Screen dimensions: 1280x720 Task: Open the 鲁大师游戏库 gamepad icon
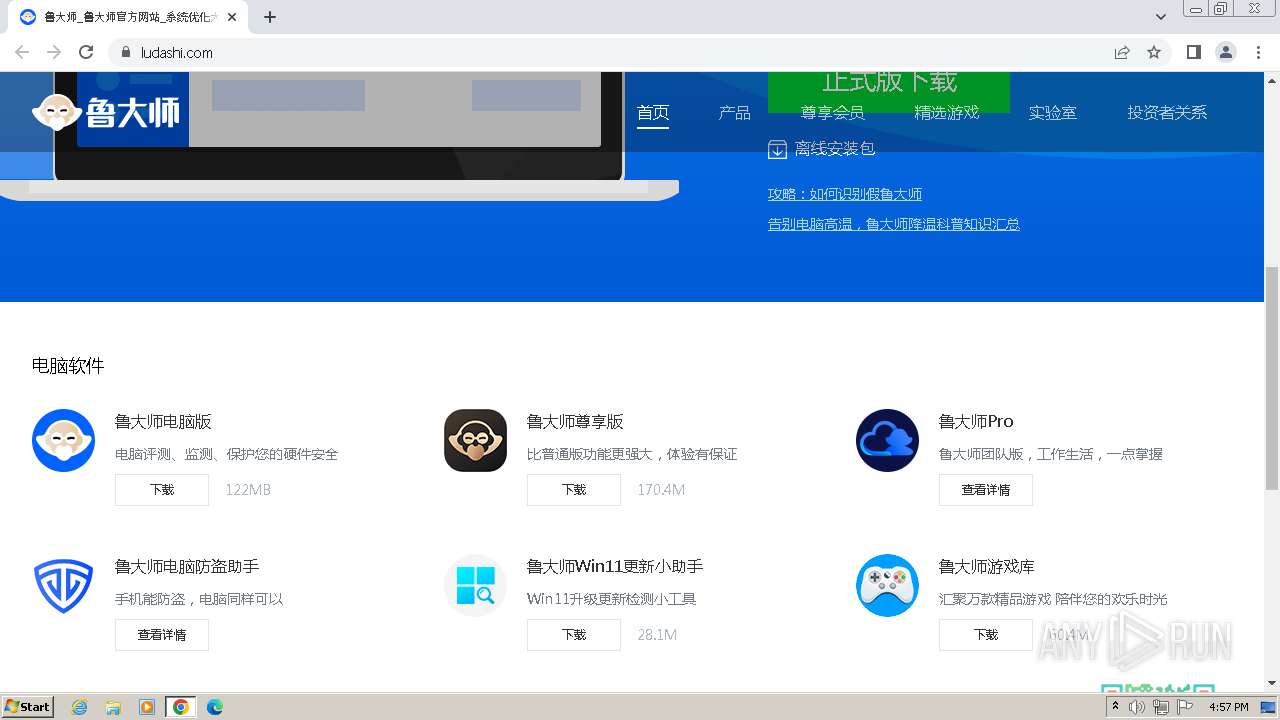888,585
